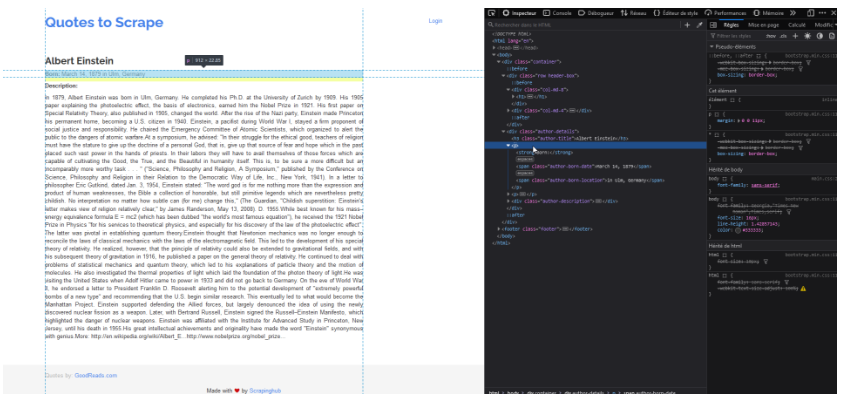Toggle print media simulation page icon
Screen dimensions: 856x407
830,35
